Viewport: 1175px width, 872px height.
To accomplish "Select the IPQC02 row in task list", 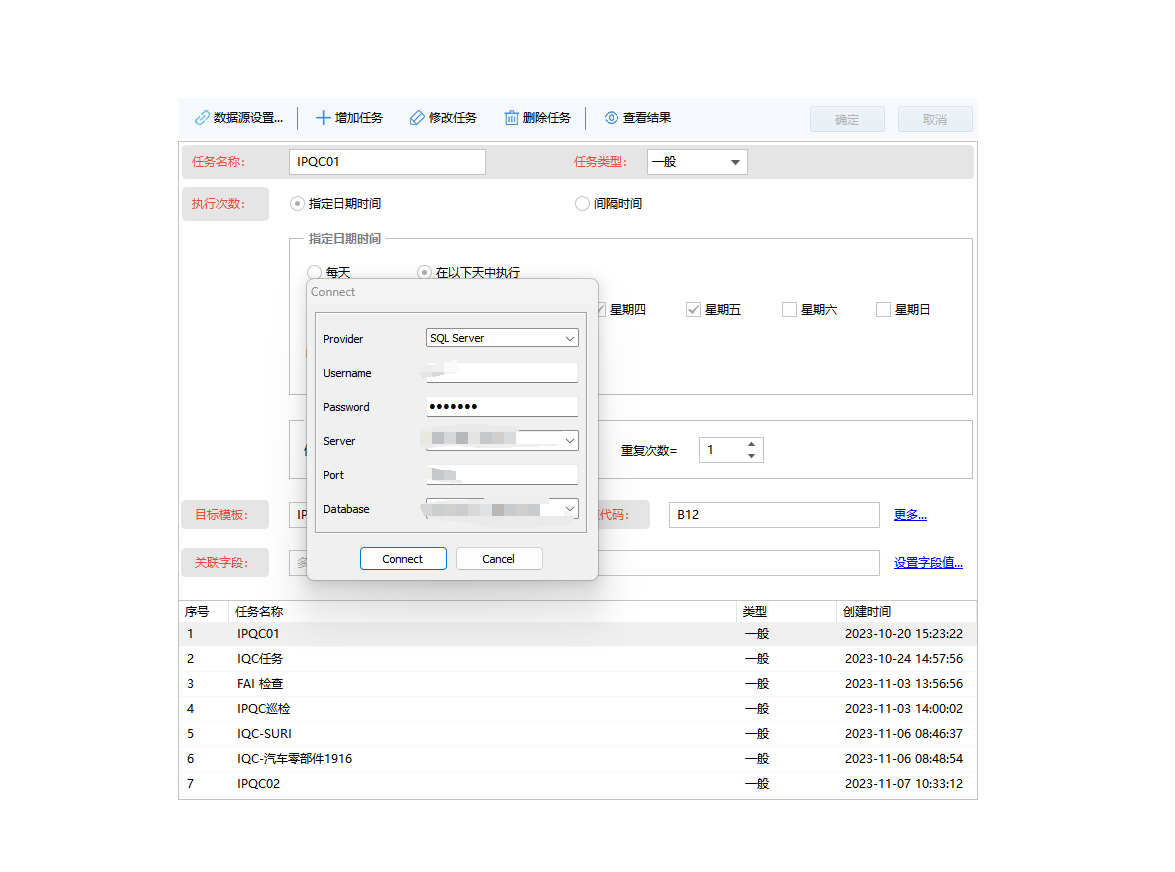I will [x=400, y=783].
